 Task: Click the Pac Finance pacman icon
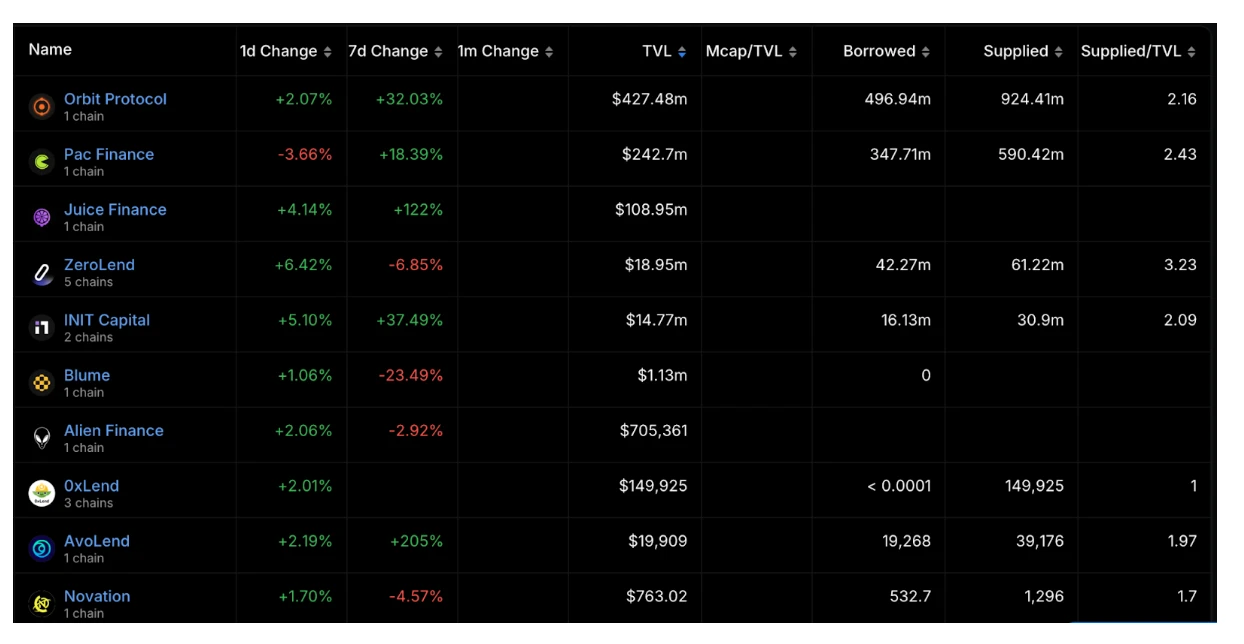point(41,161)
